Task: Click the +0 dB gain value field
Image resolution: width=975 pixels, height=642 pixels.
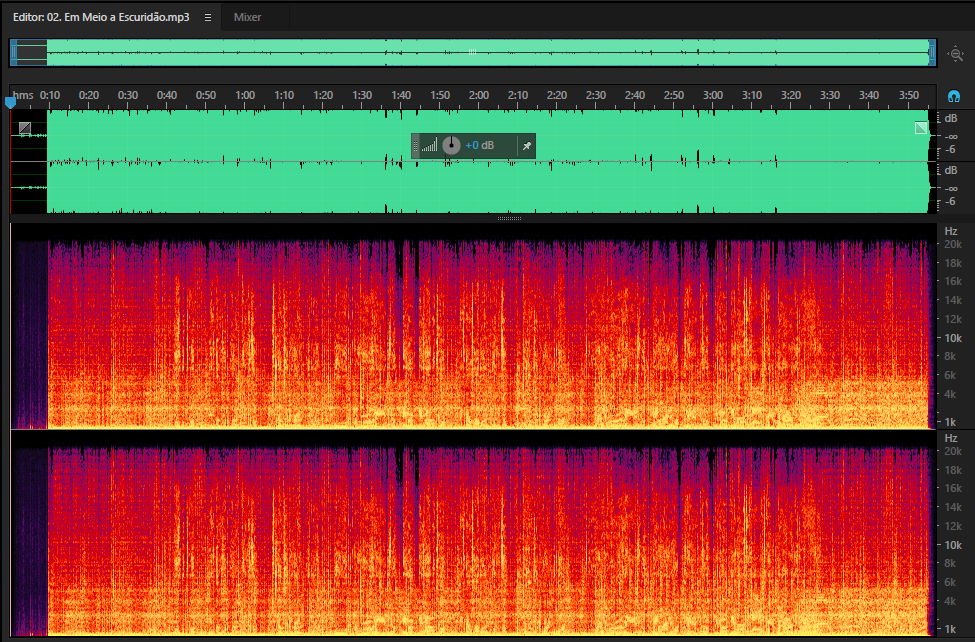Action: point(479,146)
